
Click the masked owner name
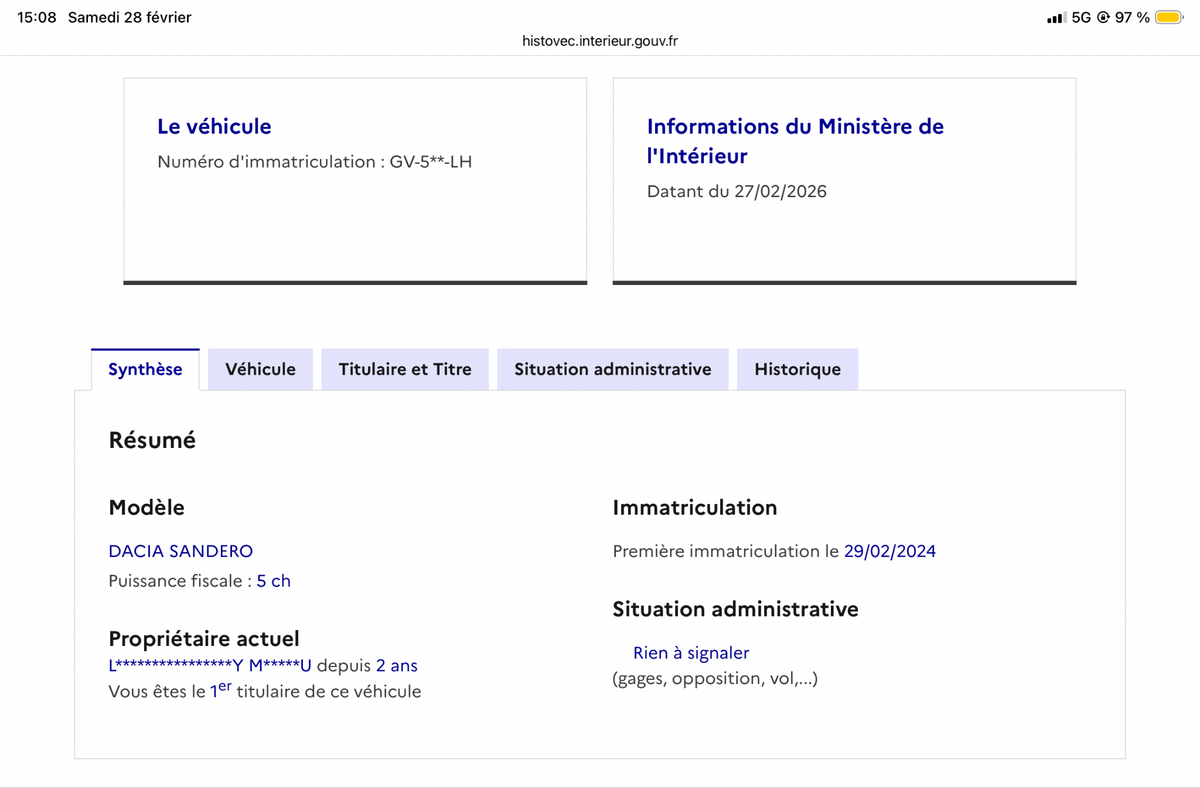point(210,666)
